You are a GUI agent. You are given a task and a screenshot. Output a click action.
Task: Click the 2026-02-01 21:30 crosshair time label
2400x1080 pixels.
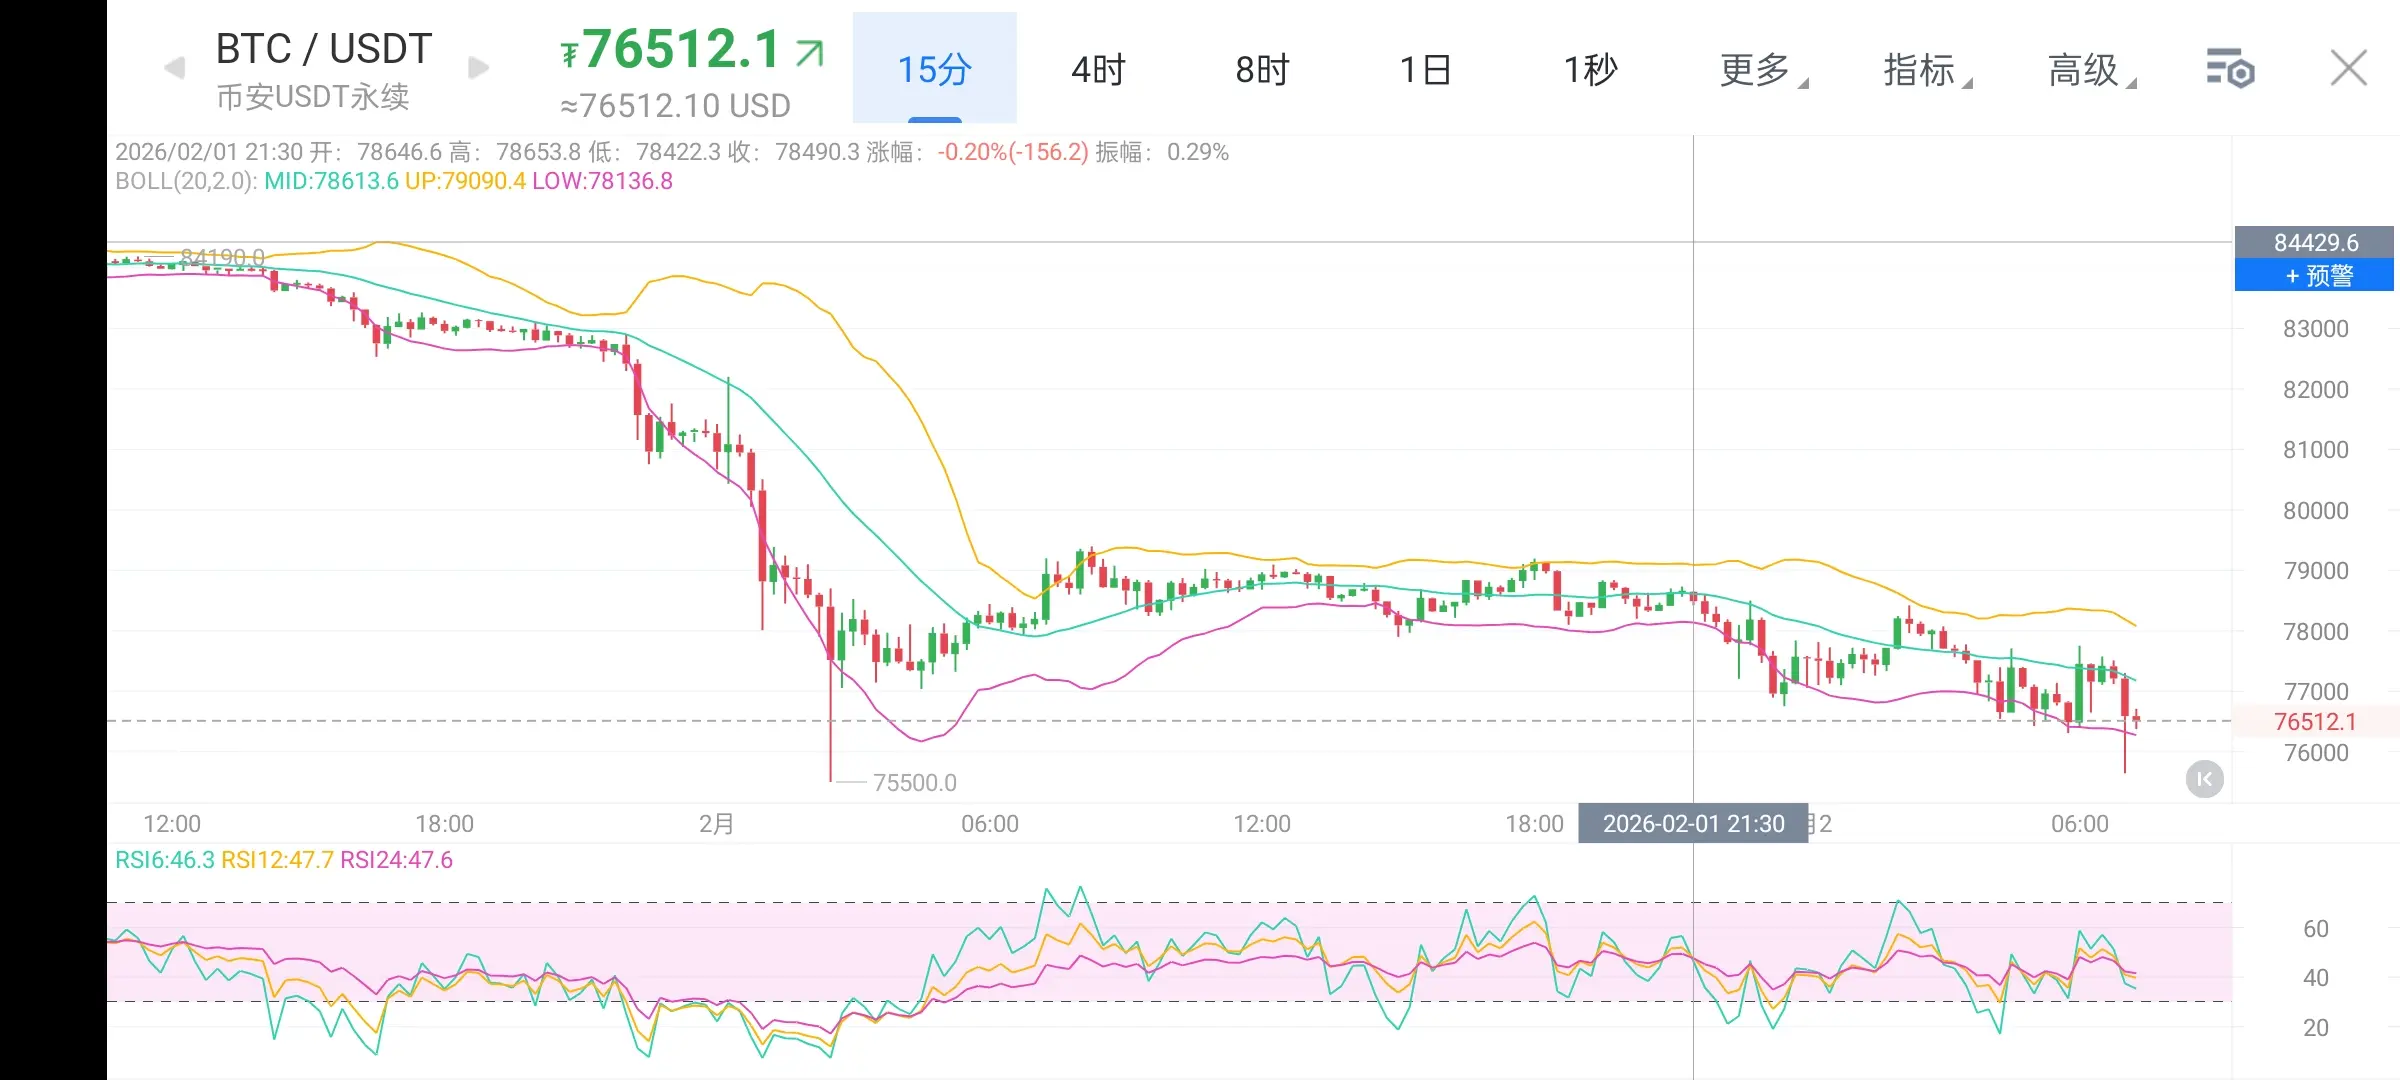click(x=1693, y=824)
